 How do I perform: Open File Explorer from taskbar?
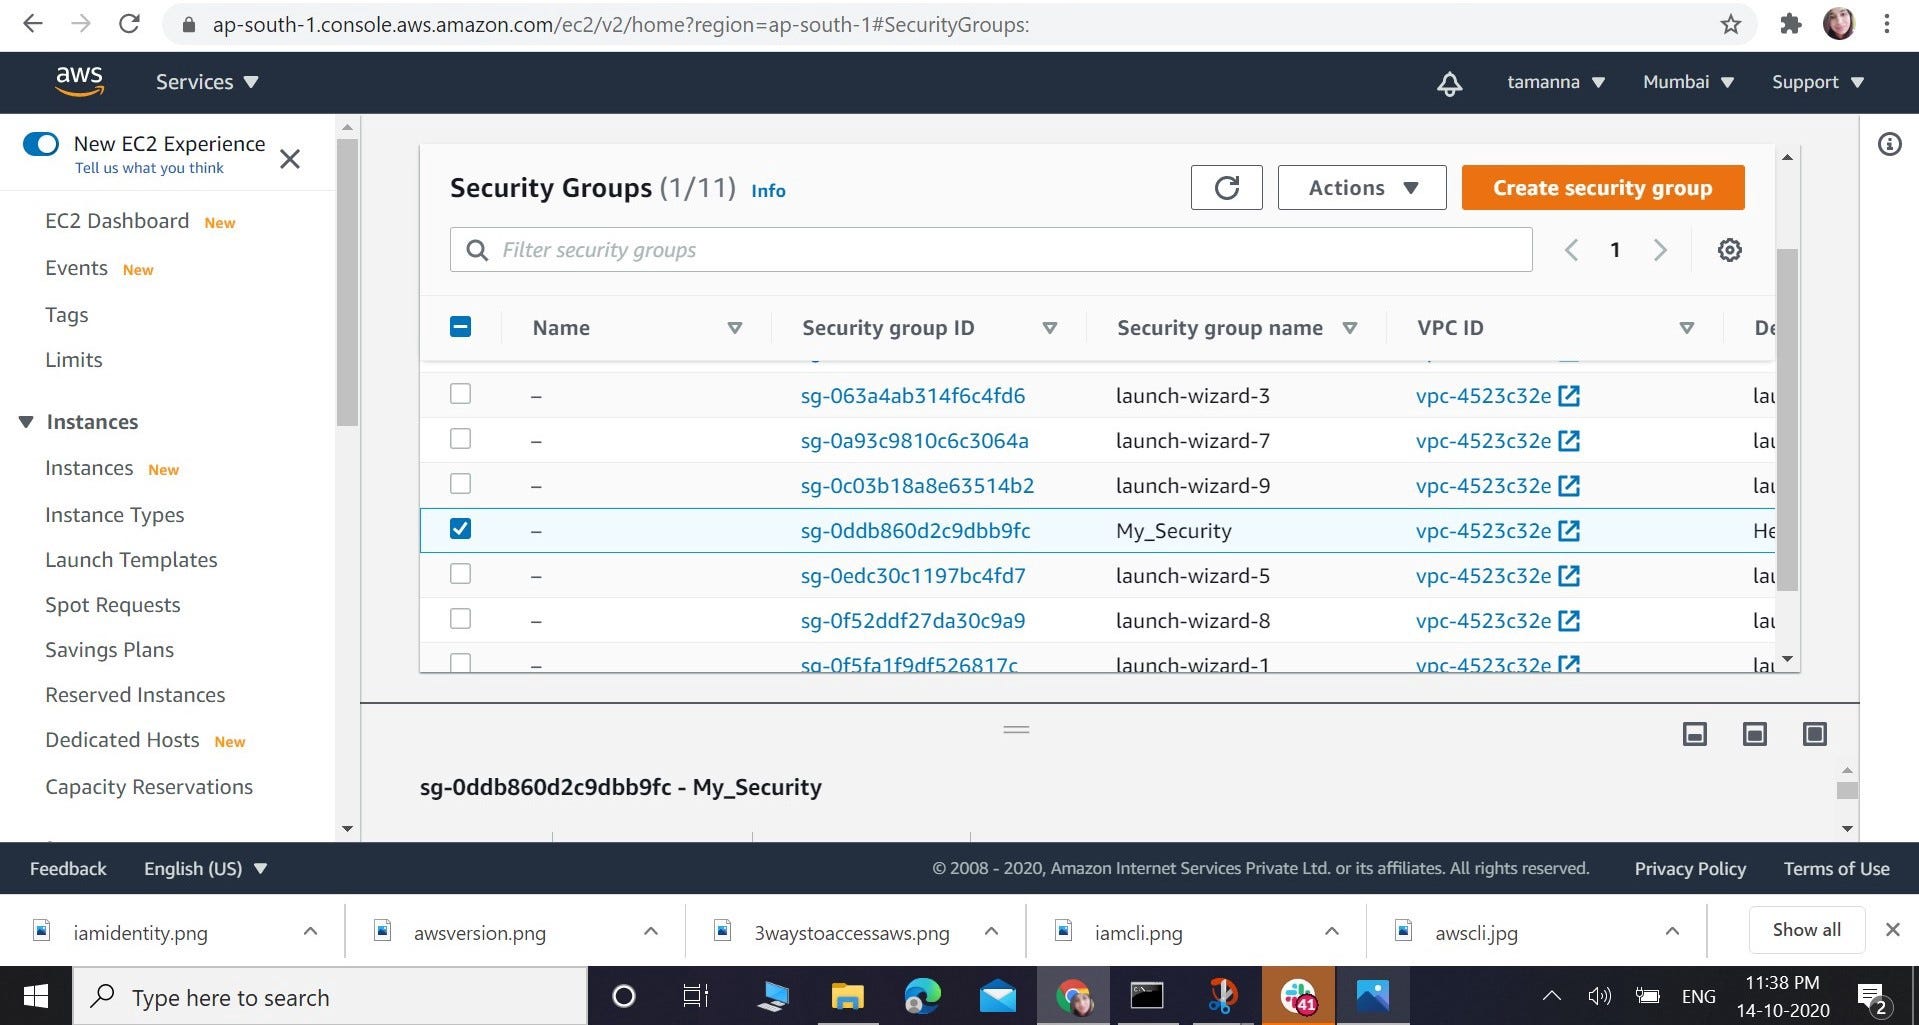tap(847, 996)
